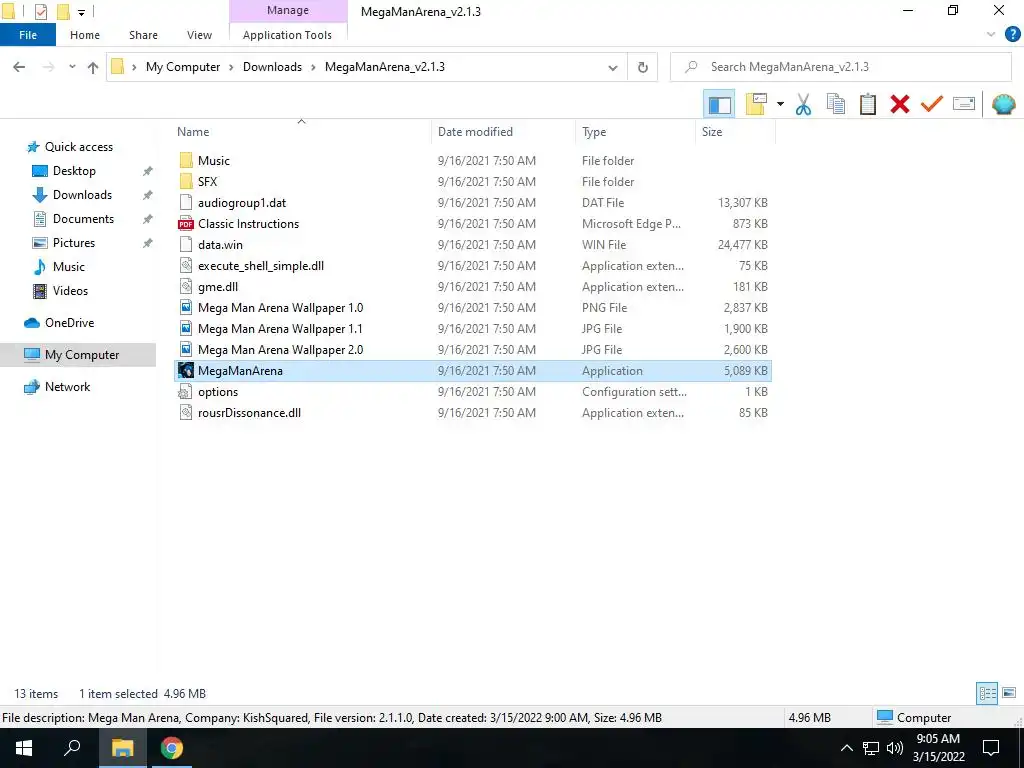
Task: Open the View ribbon tab
Action: 199,35
